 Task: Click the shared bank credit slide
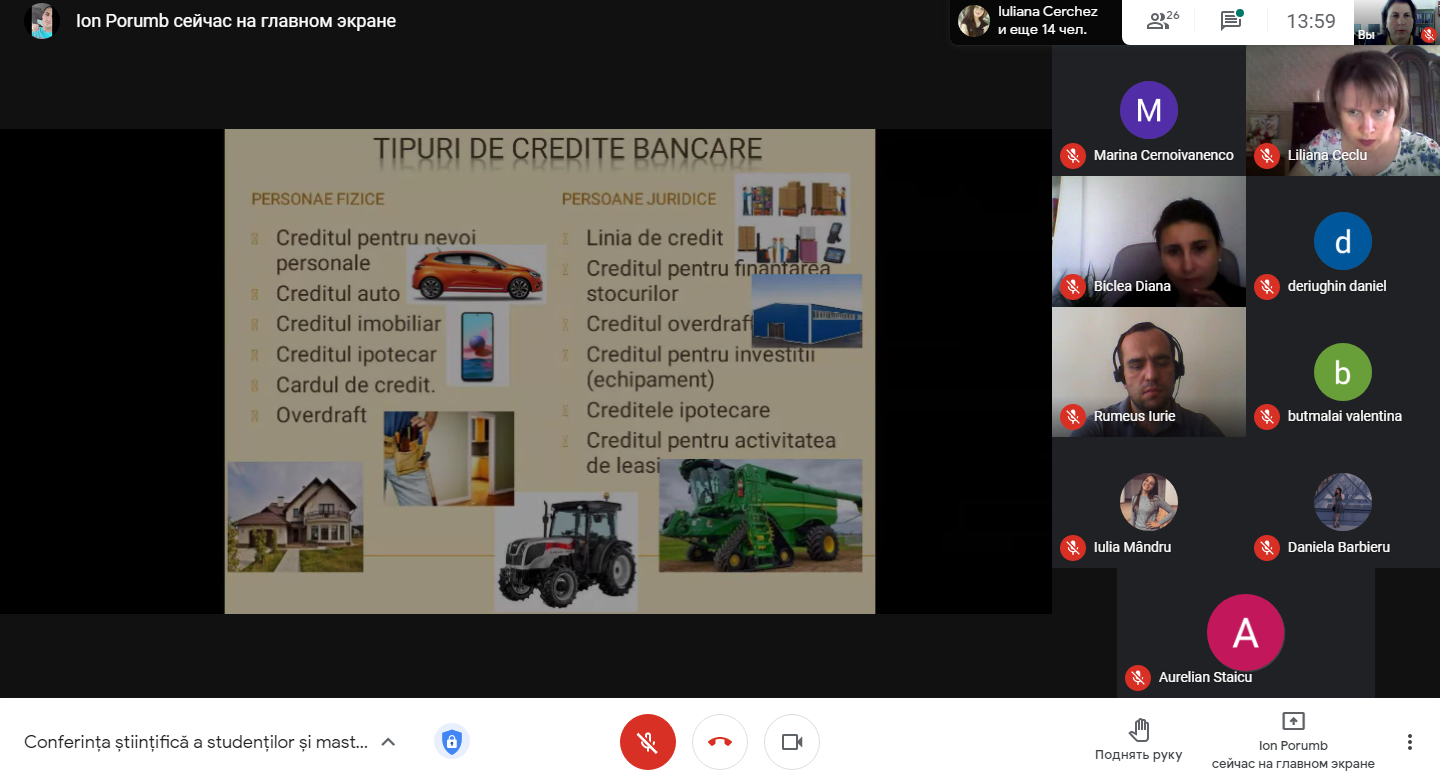549,370
